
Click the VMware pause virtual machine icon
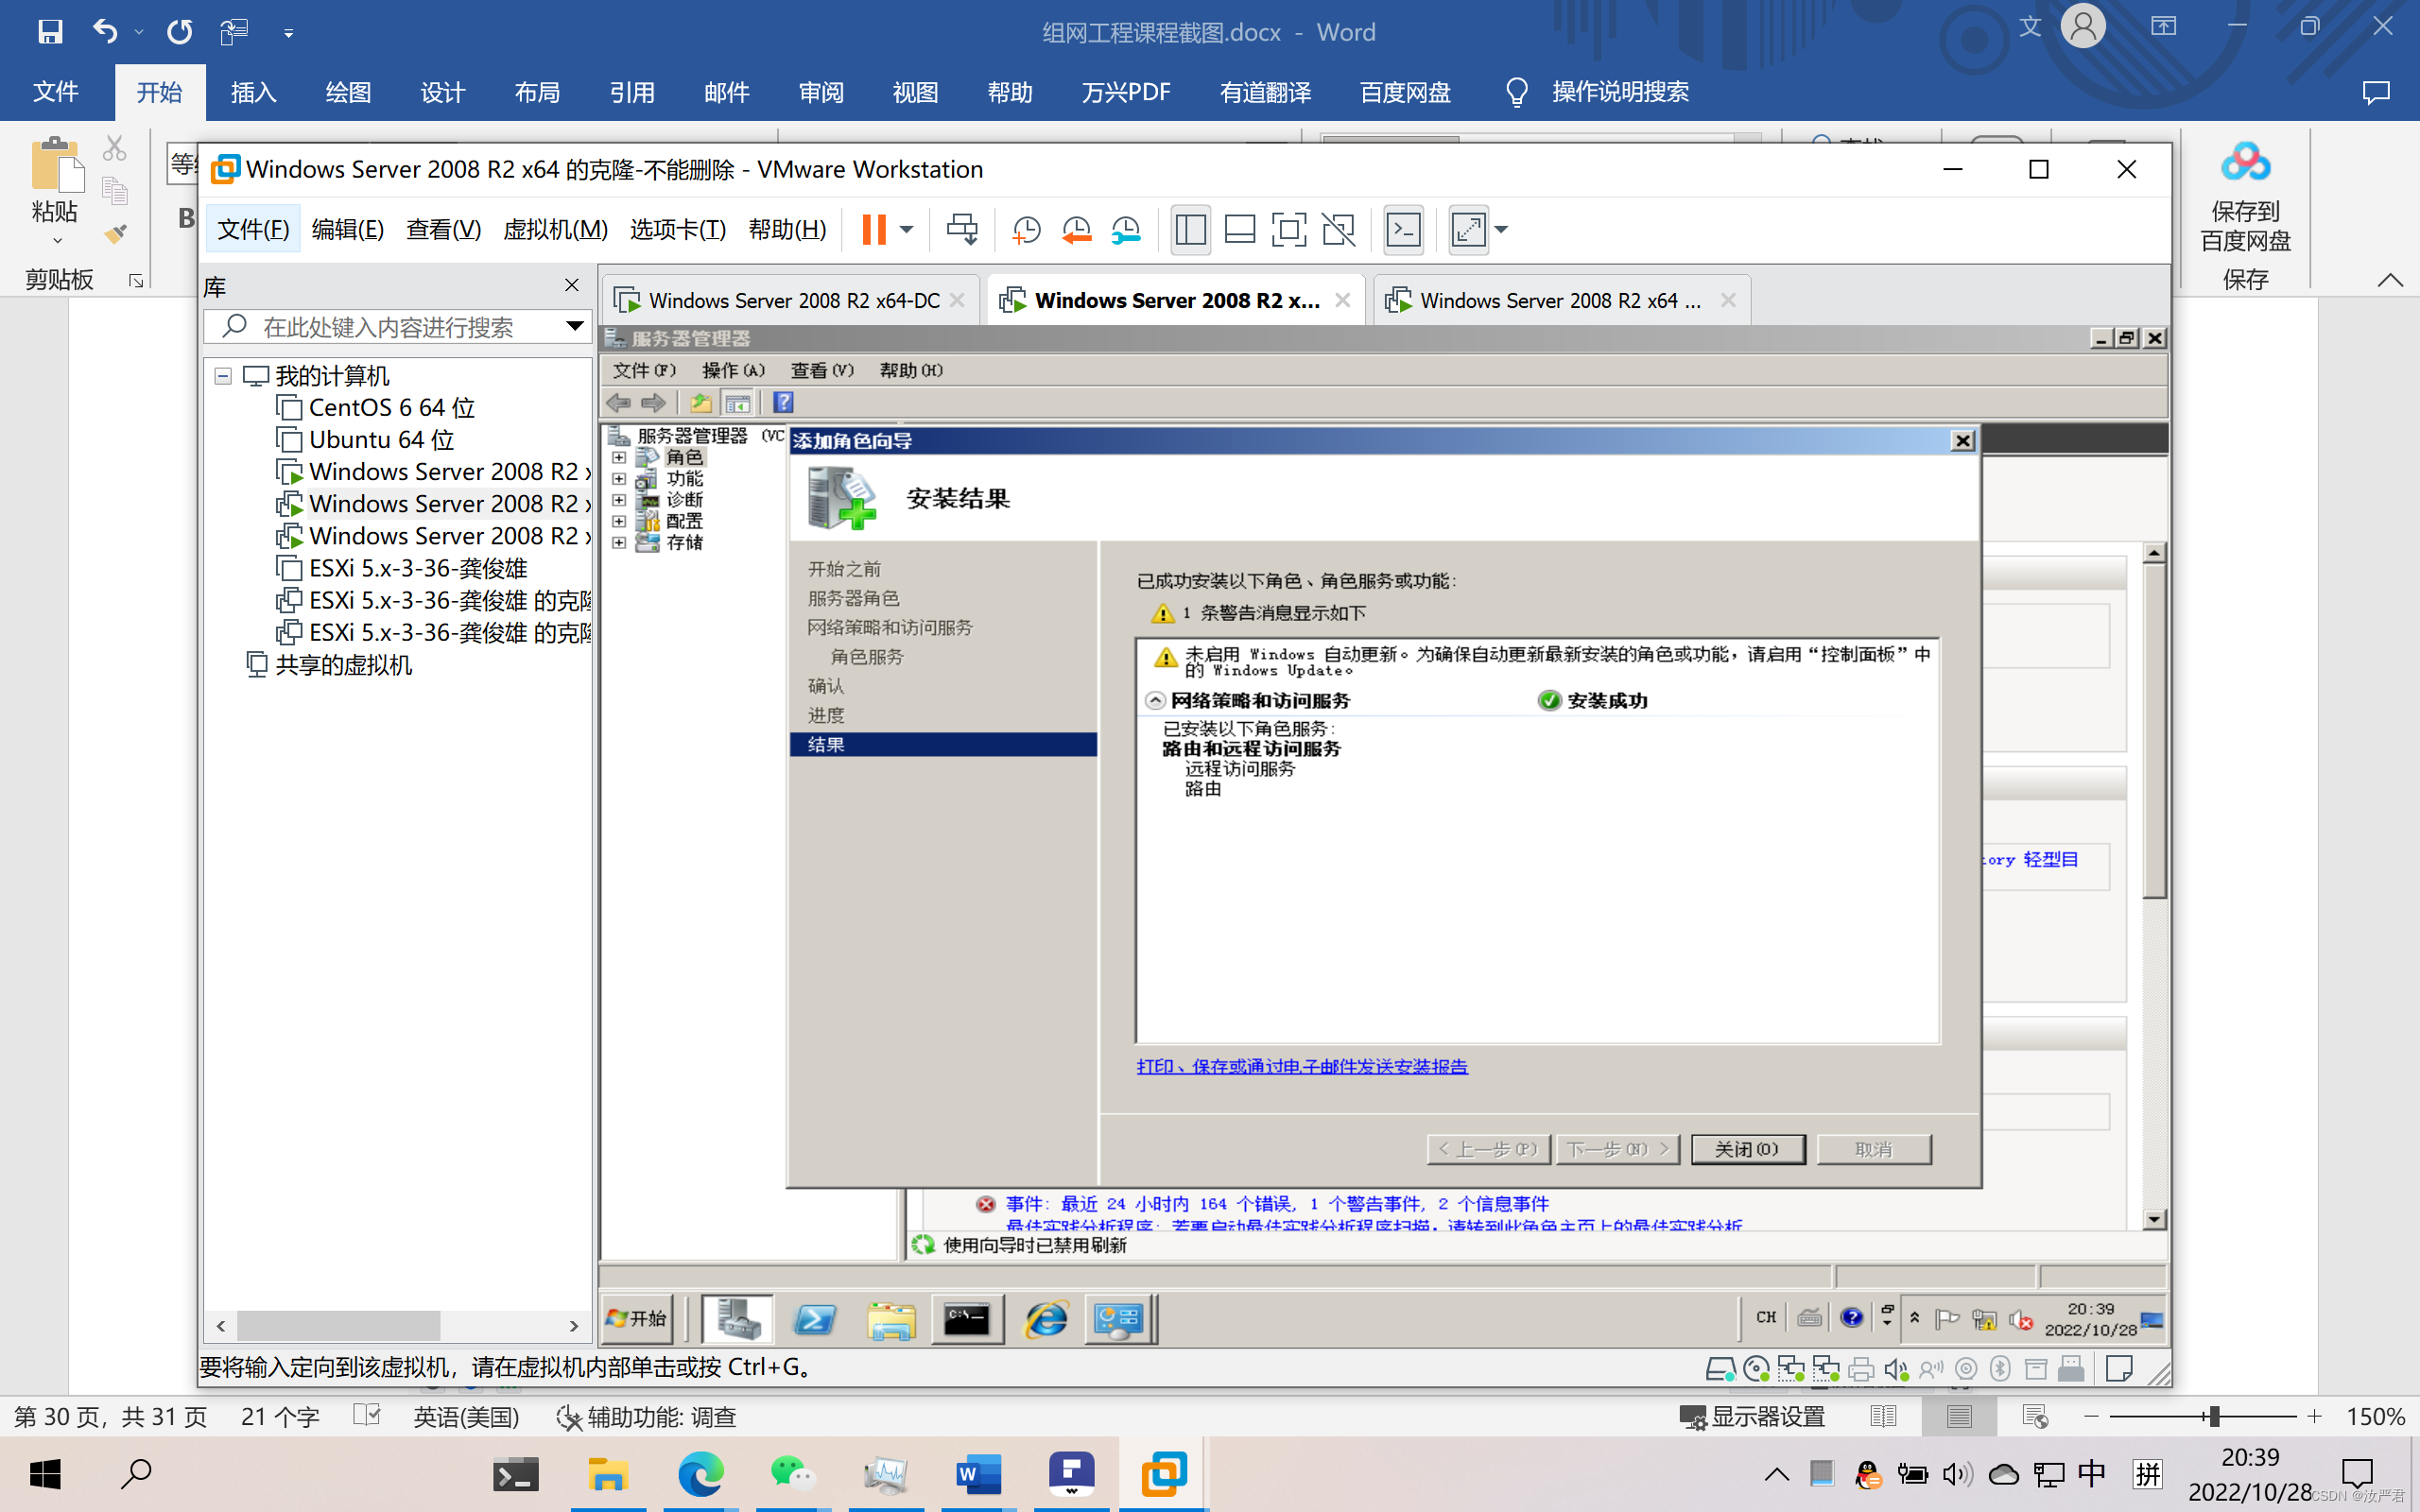point(873,229)
